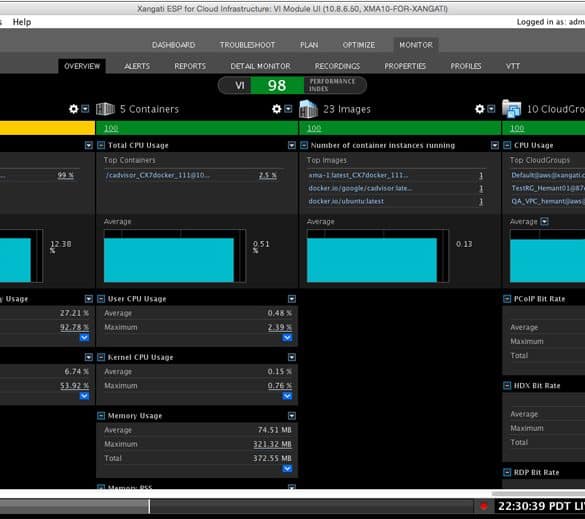The height and width of the screenshot is (519, 585).
Task: Open container instances running options dropdown
Action: 495,145
